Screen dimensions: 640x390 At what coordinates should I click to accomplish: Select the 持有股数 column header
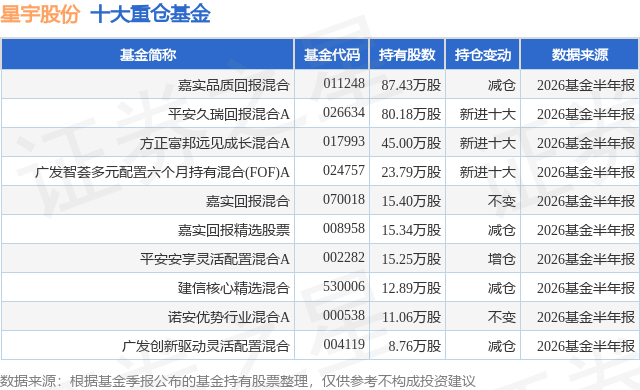407,55
